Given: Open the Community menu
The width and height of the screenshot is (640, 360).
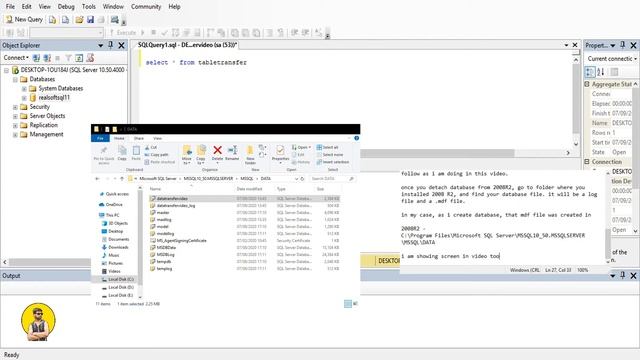Looking at the screenshot, I should click(x=146, y=7).
